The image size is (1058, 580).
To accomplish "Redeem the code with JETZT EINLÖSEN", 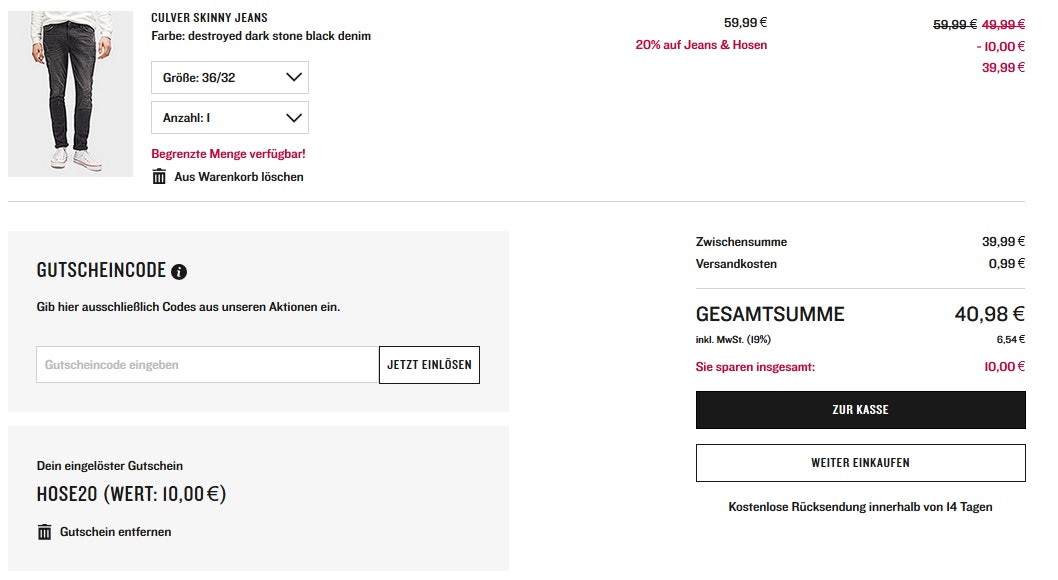I will coord(429,365).
